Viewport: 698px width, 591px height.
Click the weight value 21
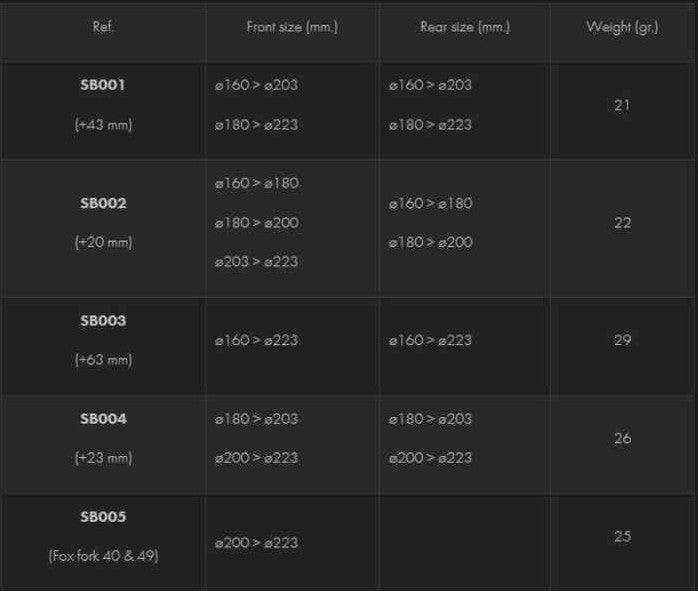tap(622, 105)
